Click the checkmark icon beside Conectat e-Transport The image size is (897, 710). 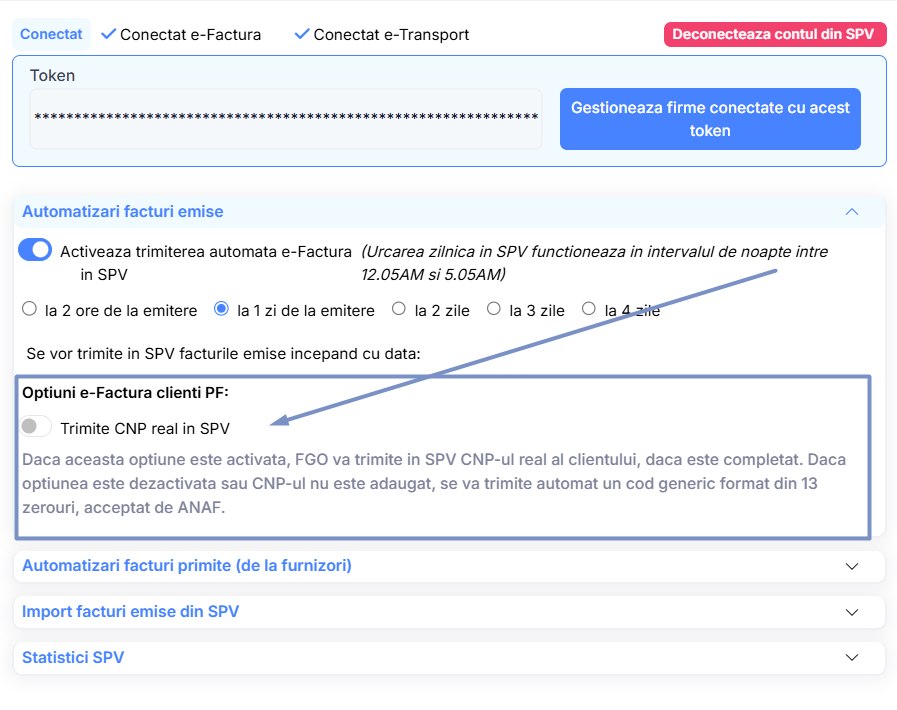point(302,34)
